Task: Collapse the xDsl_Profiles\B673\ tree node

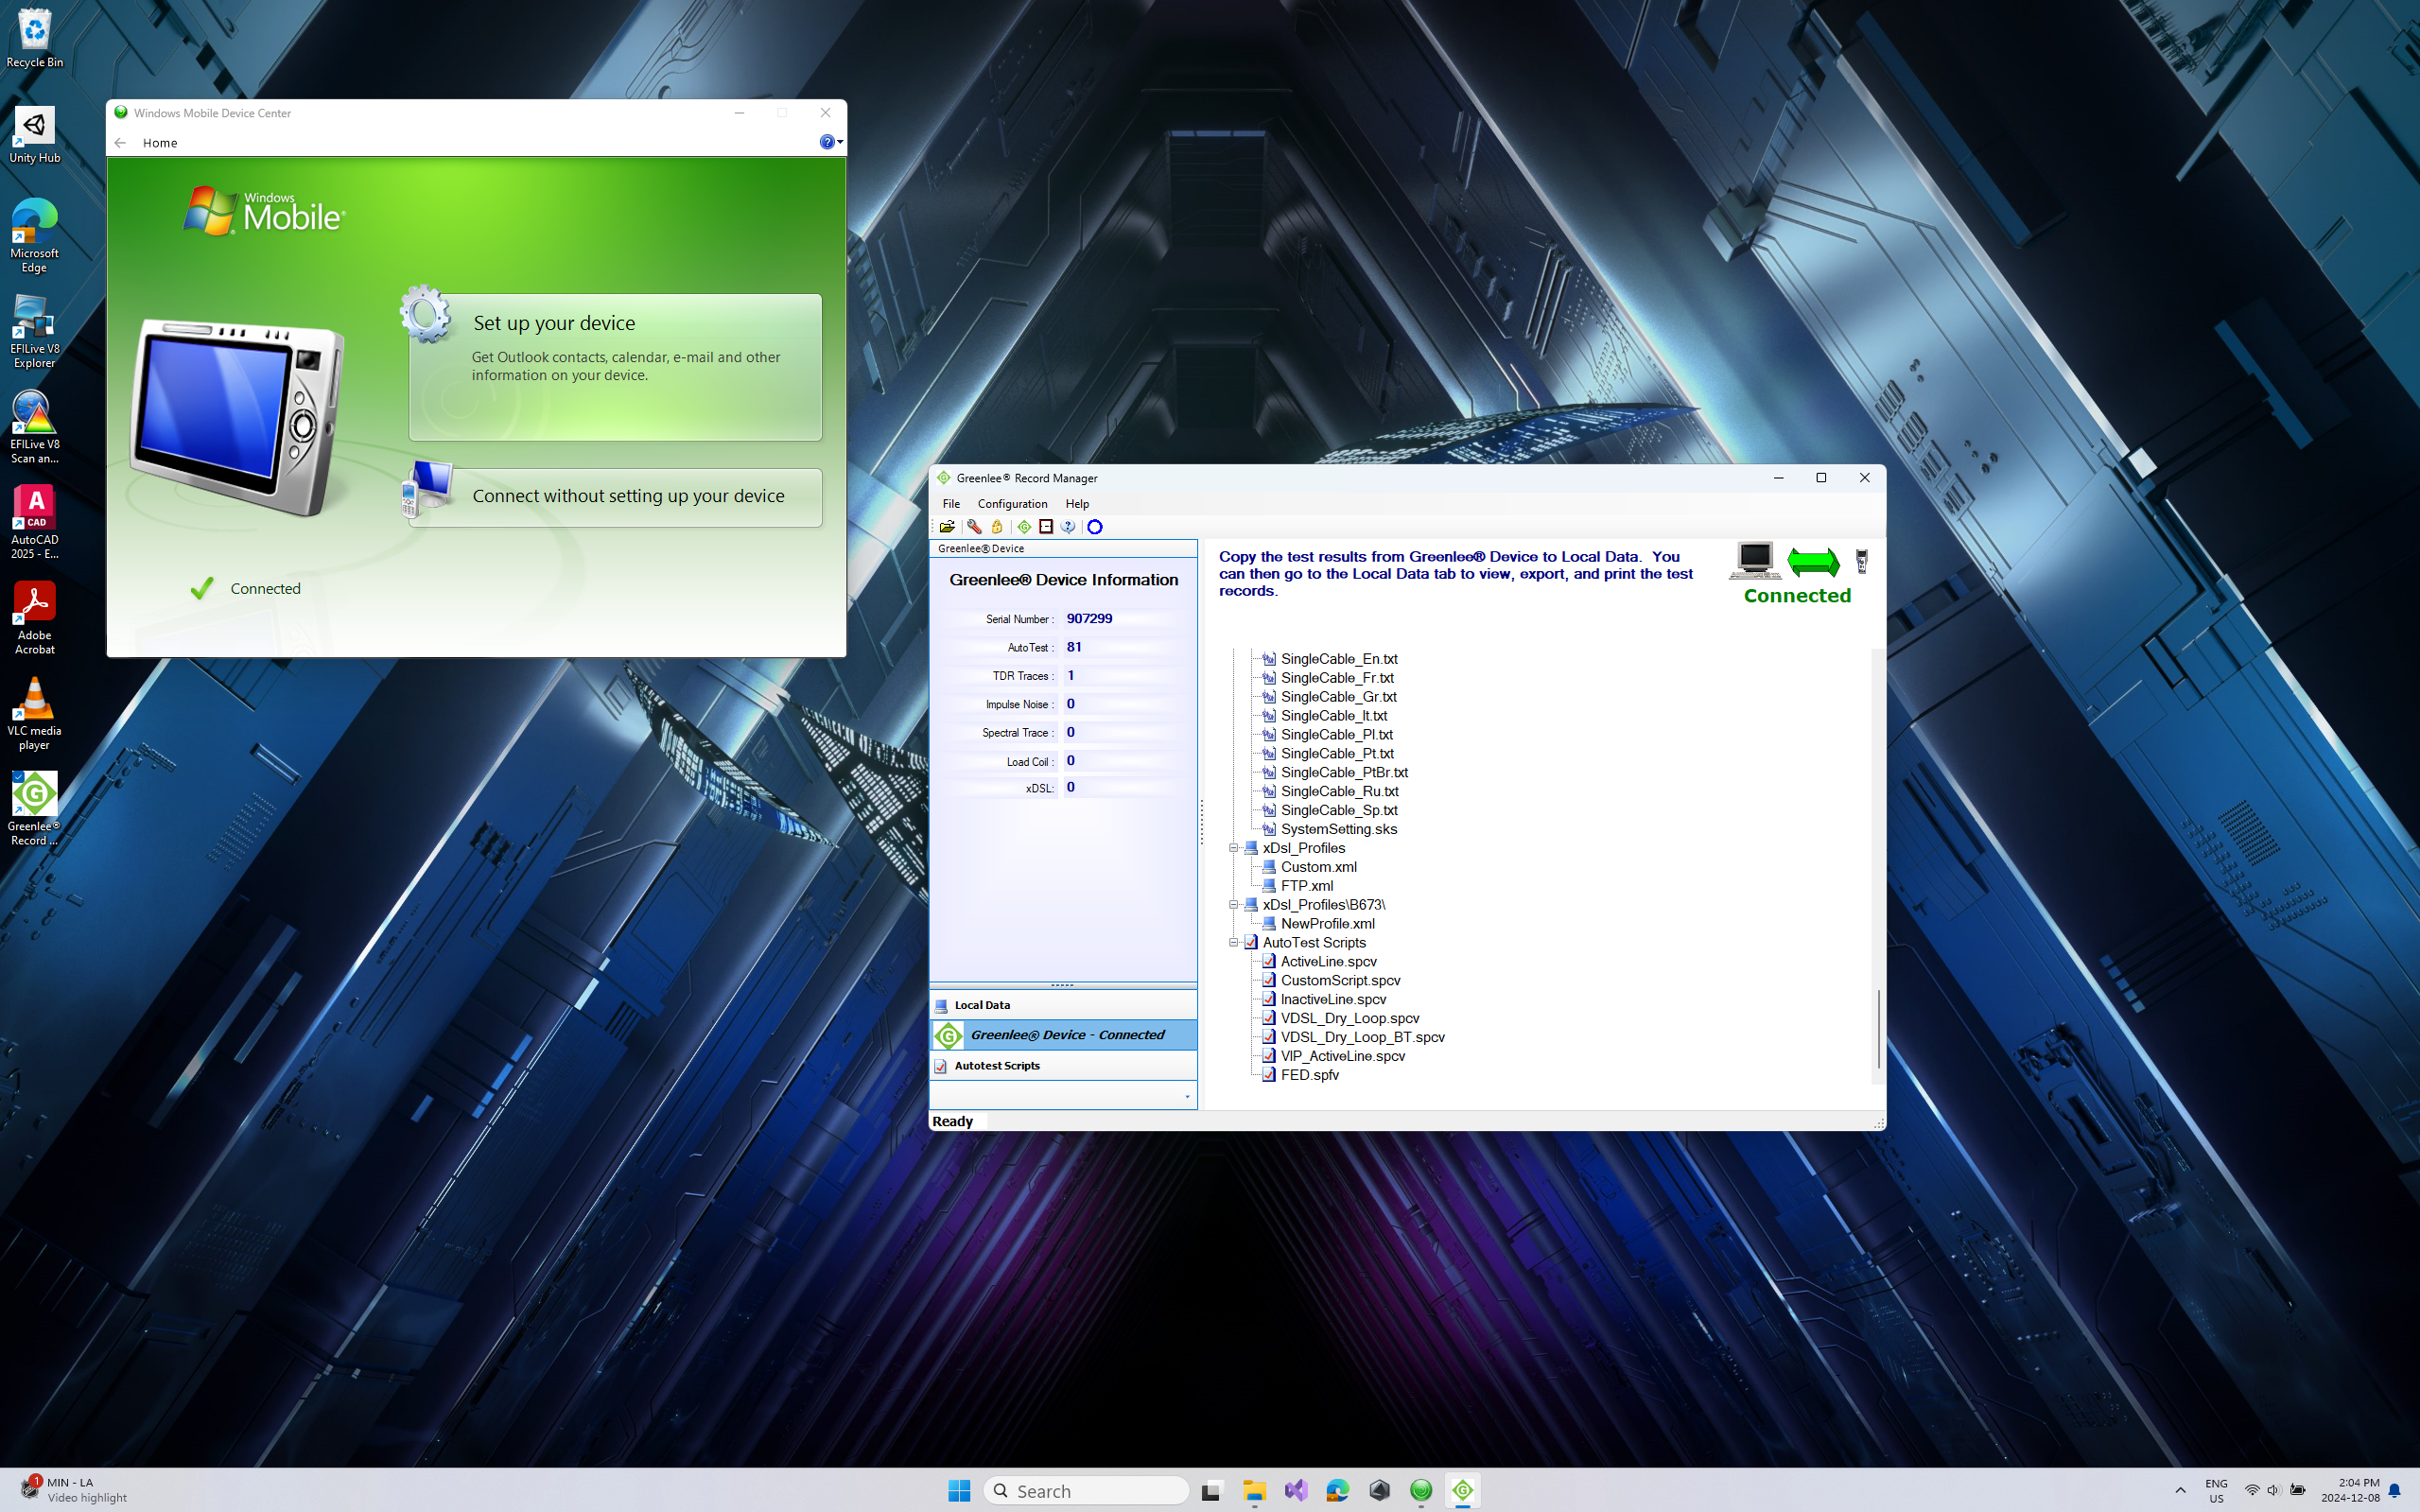Action: [x=1234, y=905]
